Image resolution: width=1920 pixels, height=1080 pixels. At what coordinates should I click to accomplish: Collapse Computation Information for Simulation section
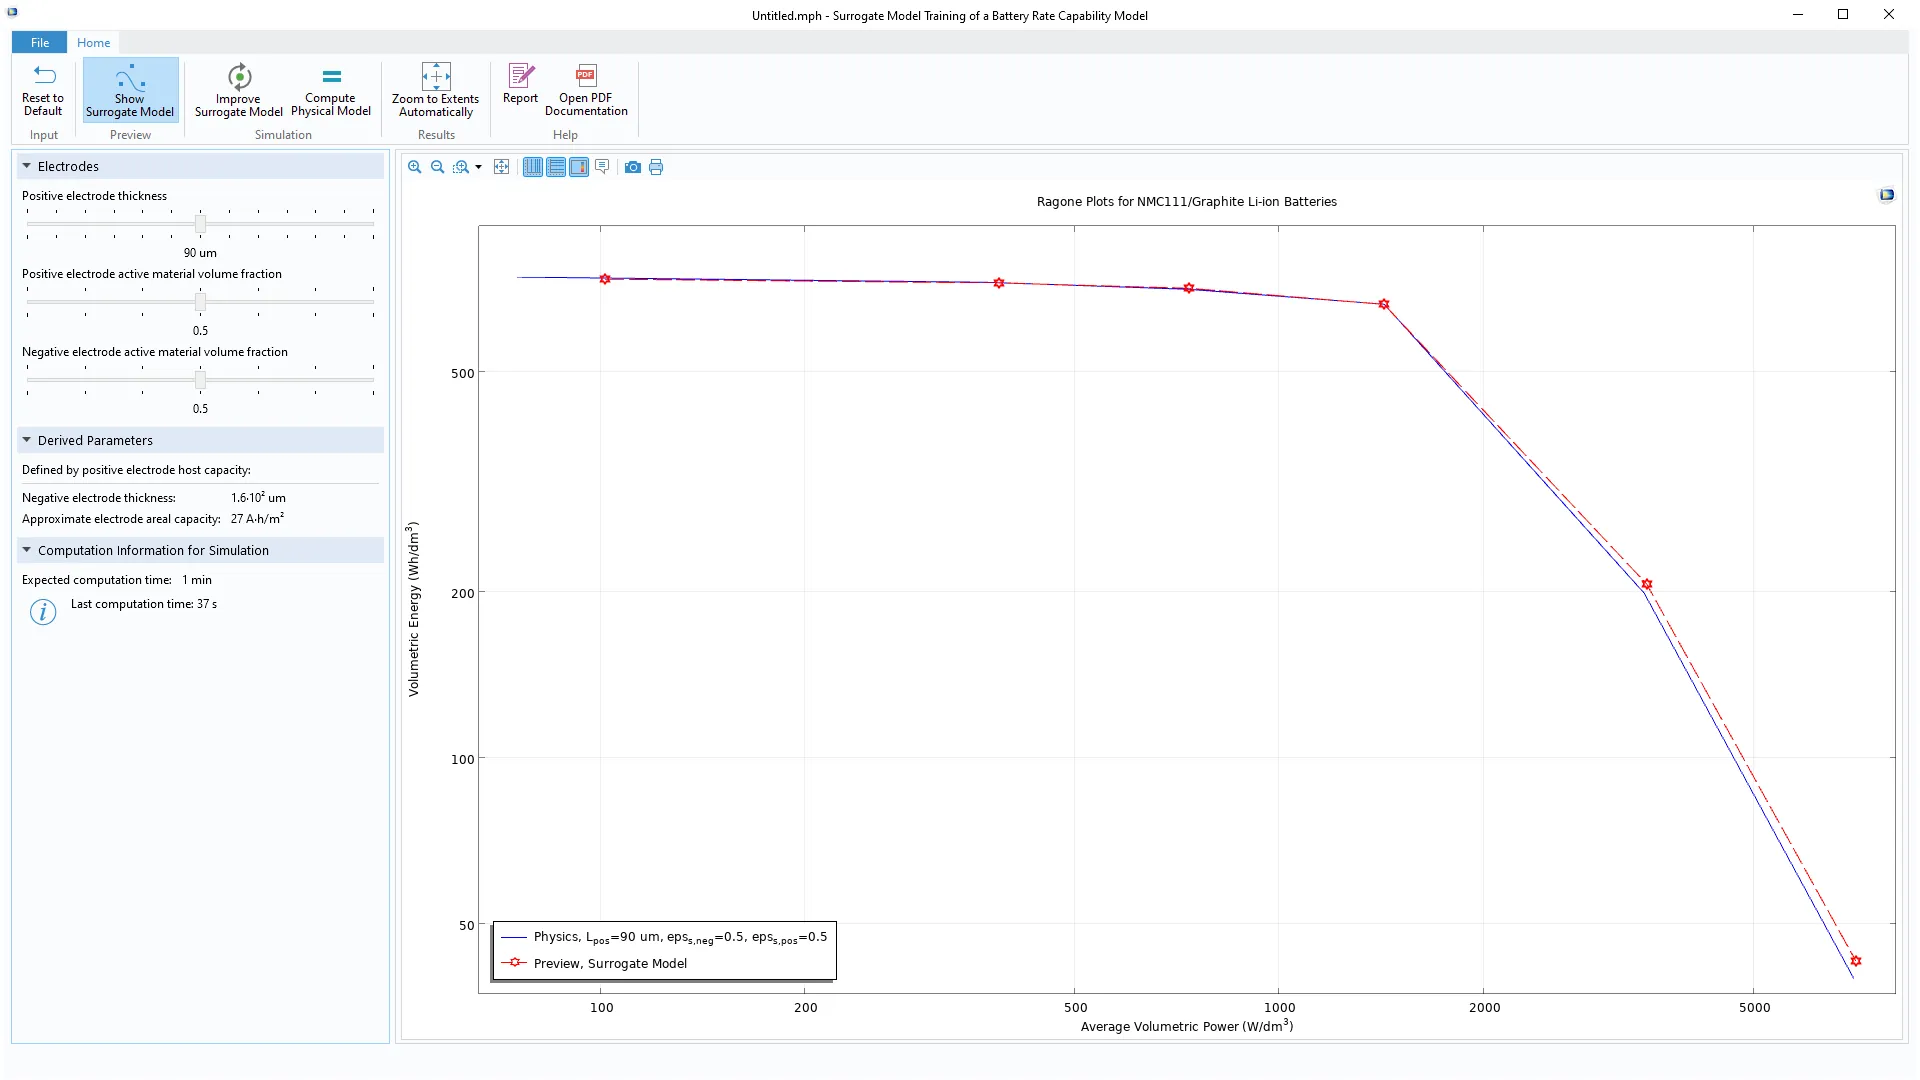(x=27, y=550)
